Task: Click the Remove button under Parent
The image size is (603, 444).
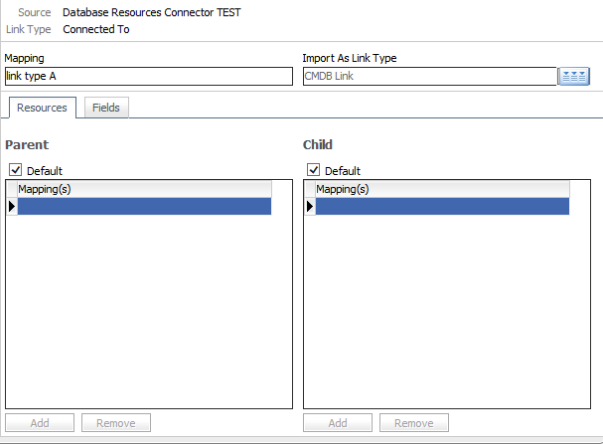Action: [x=116, y=423]
